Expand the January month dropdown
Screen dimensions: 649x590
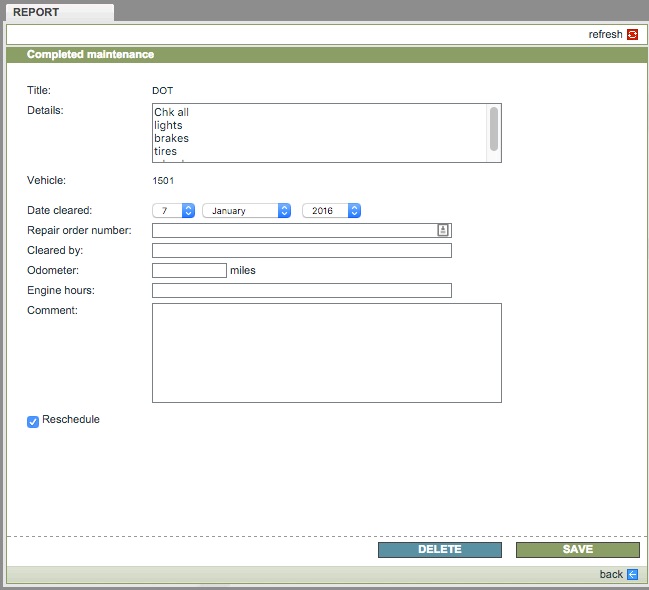pos(246,211)
